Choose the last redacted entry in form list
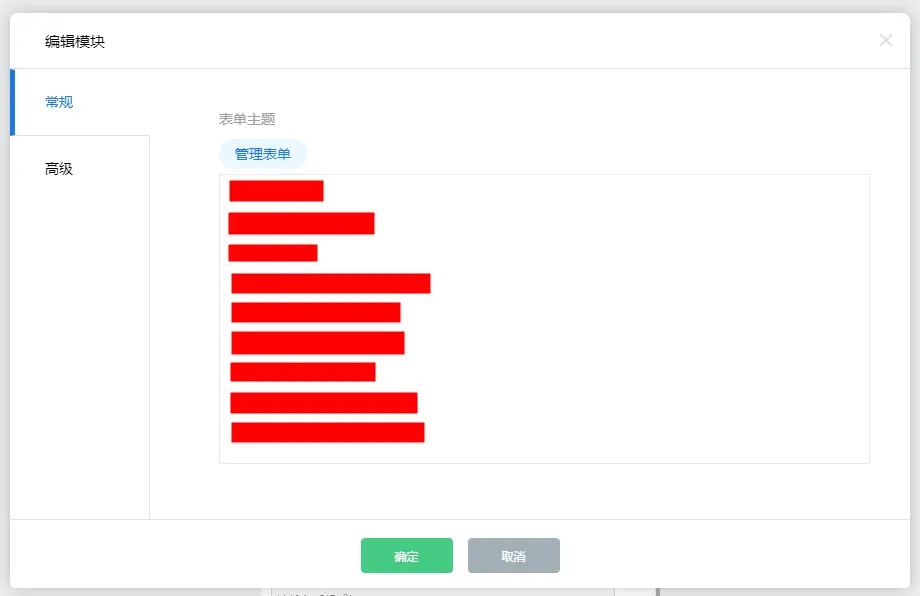920x596 pixels. point(328,432)
